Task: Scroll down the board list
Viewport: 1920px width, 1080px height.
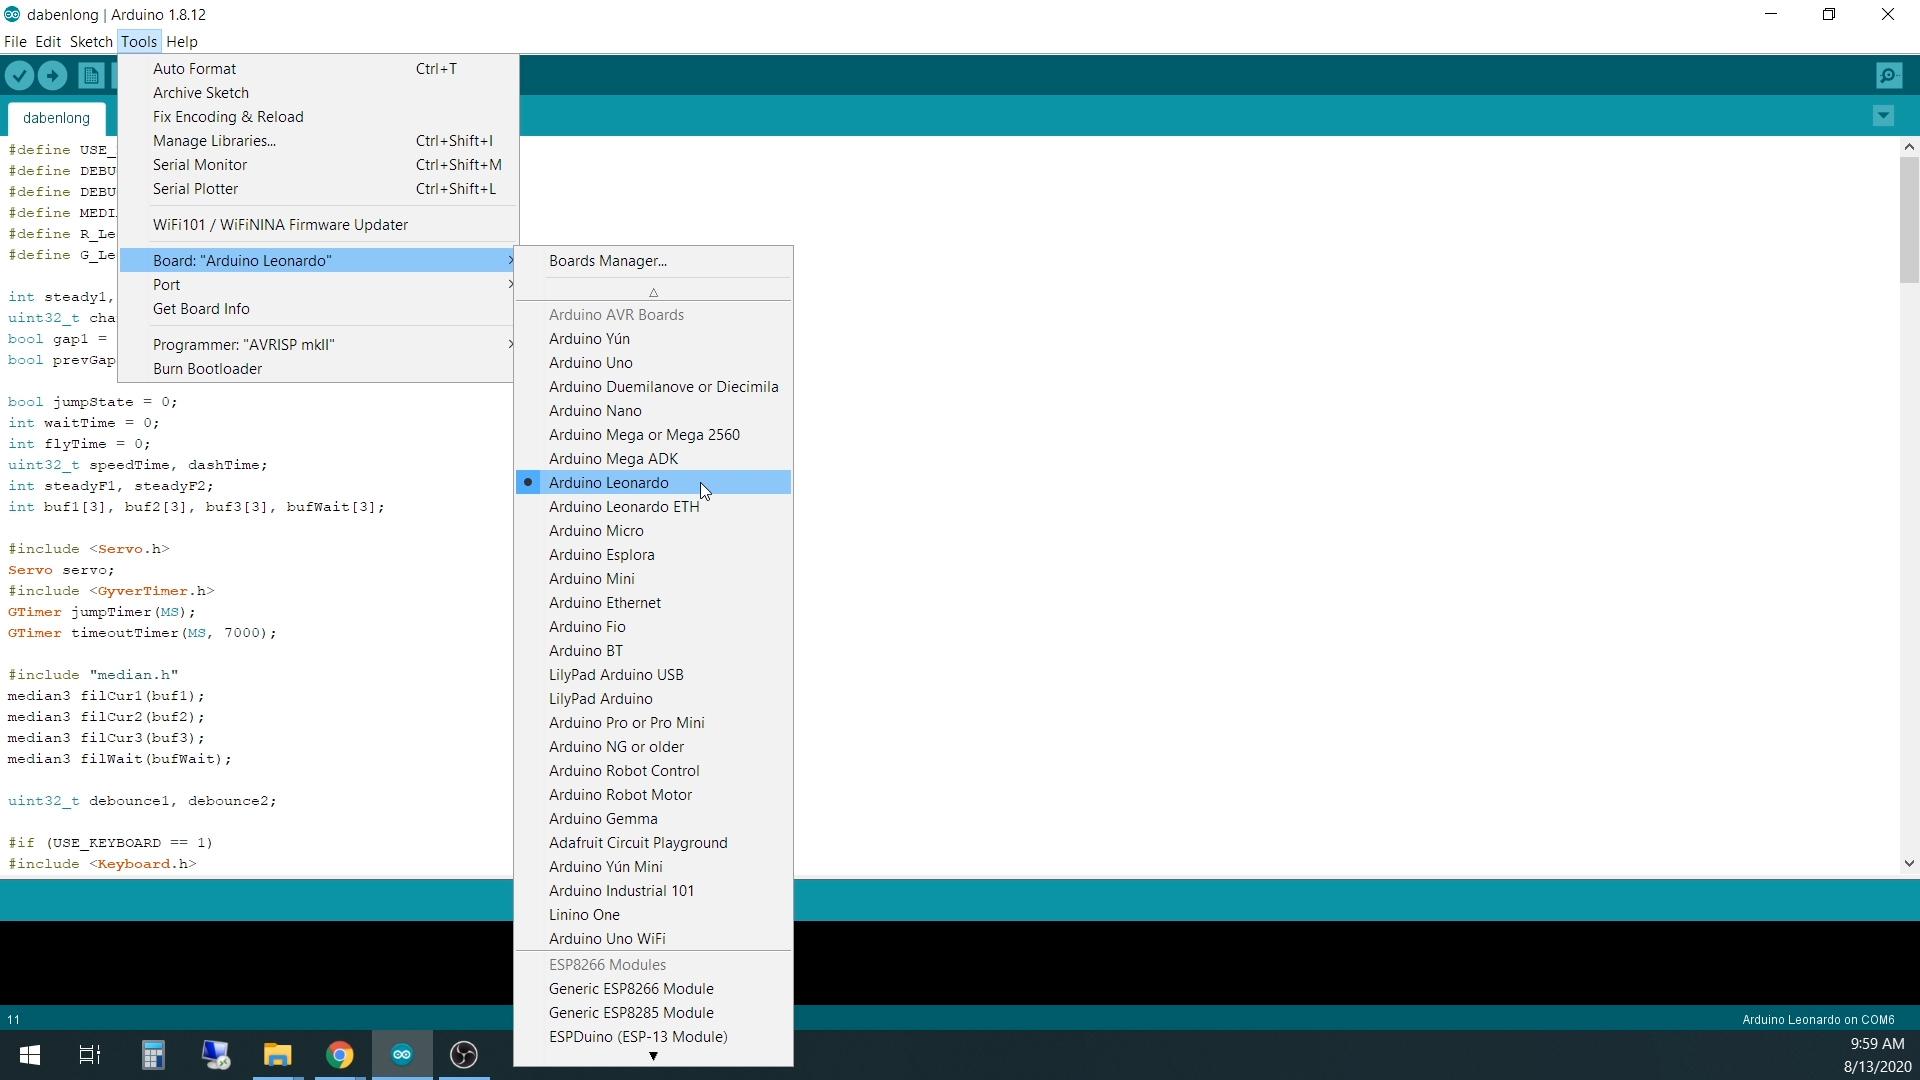Action: click(x=654, y=1055)
